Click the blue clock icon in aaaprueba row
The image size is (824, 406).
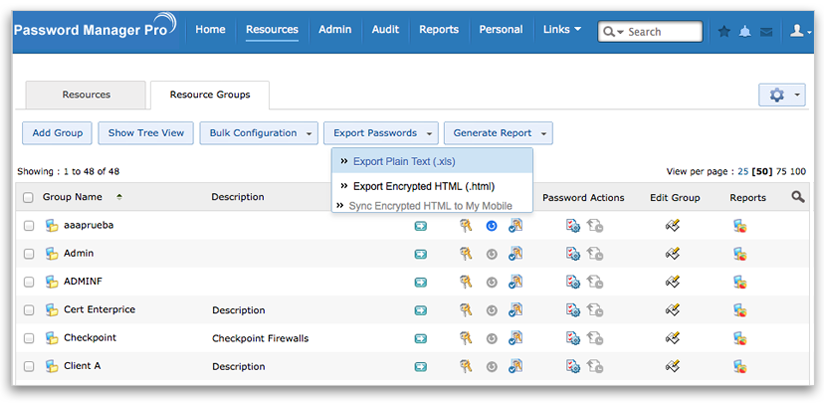coord(492,226)
